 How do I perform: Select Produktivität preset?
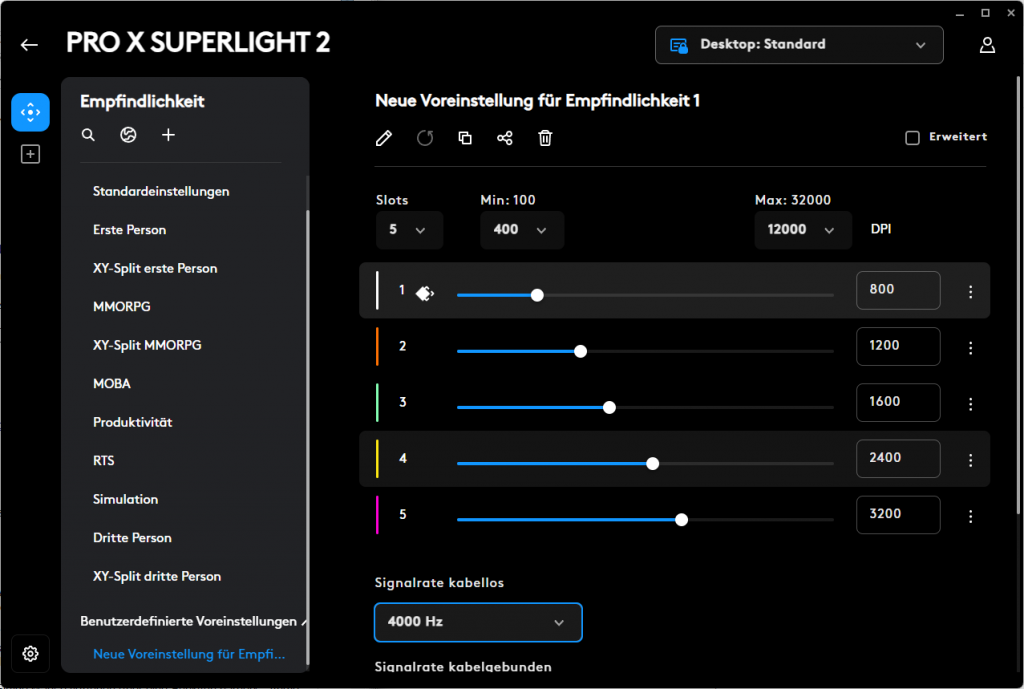[133, 422]
